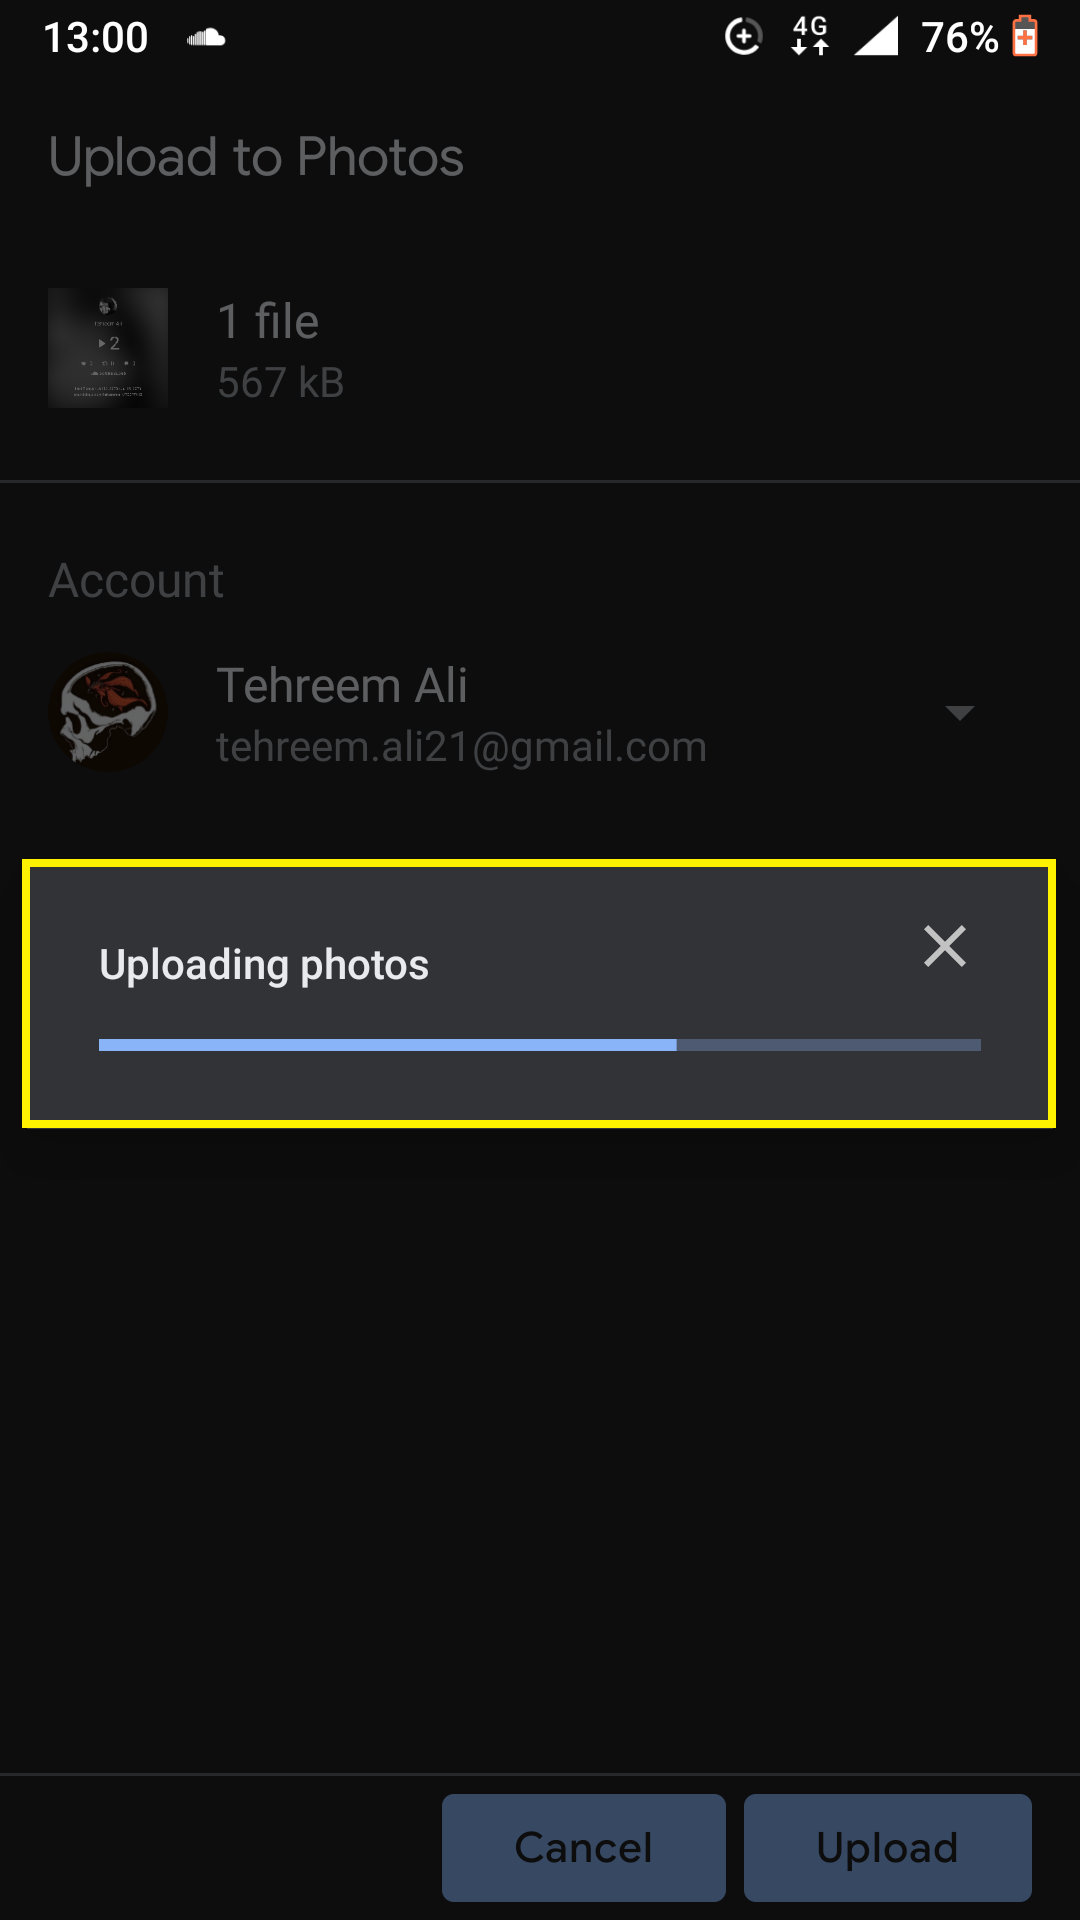Screen dimensions: 1080x1920
Task: Tap the 4G network indicator
Action: click(810, 36)
